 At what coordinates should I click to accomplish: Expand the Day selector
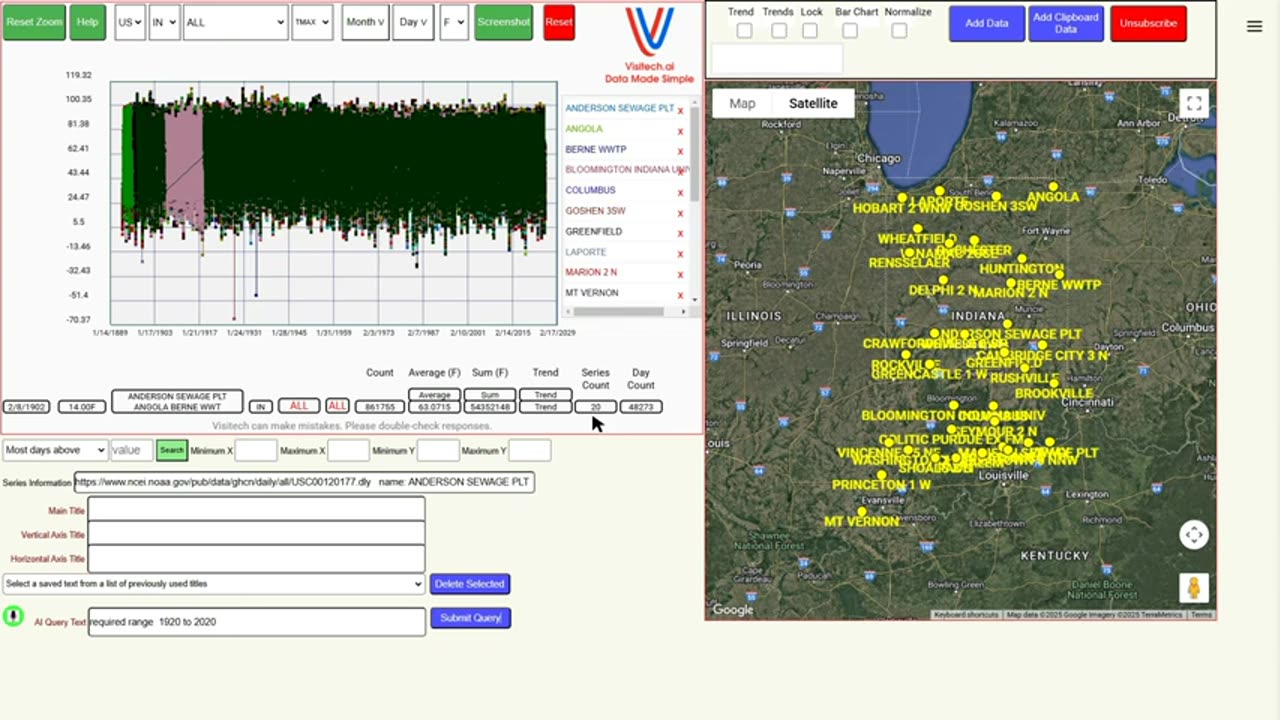[x=413, y=22]
